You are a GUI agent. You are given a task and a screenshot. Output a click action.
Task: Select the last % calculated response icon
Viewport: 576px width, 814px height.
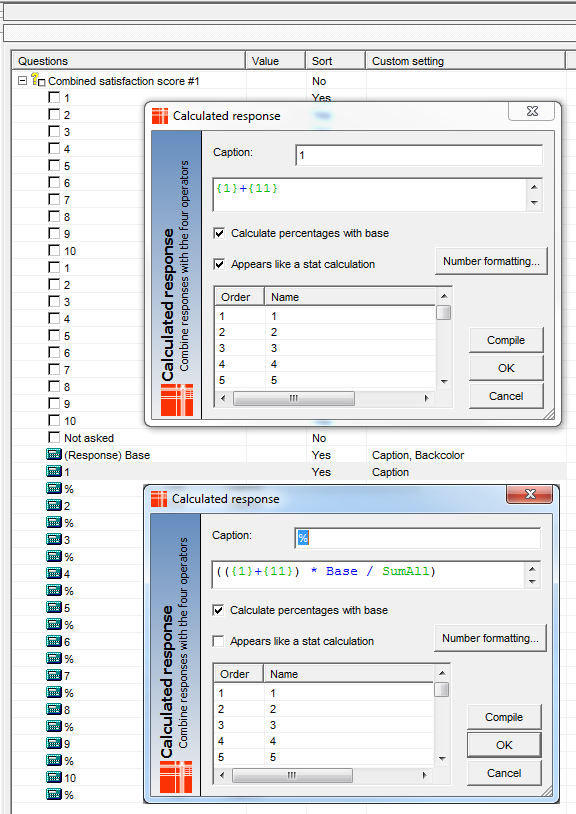tap(54, 794)
